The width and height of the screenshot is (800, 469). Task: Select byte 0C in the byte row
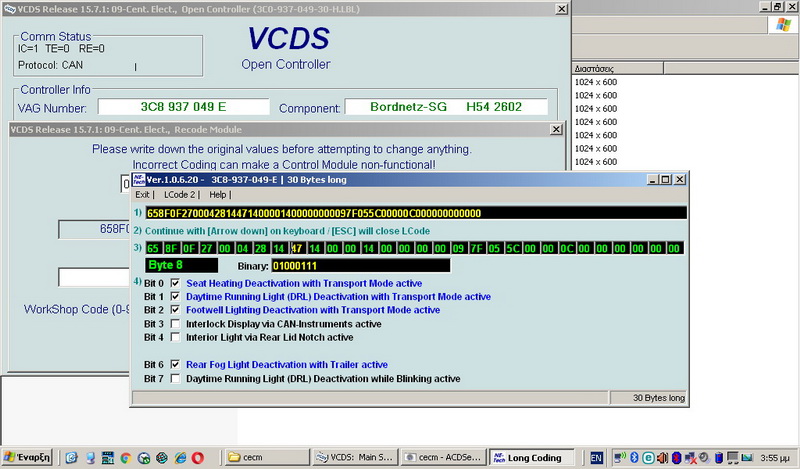[566, 249]
